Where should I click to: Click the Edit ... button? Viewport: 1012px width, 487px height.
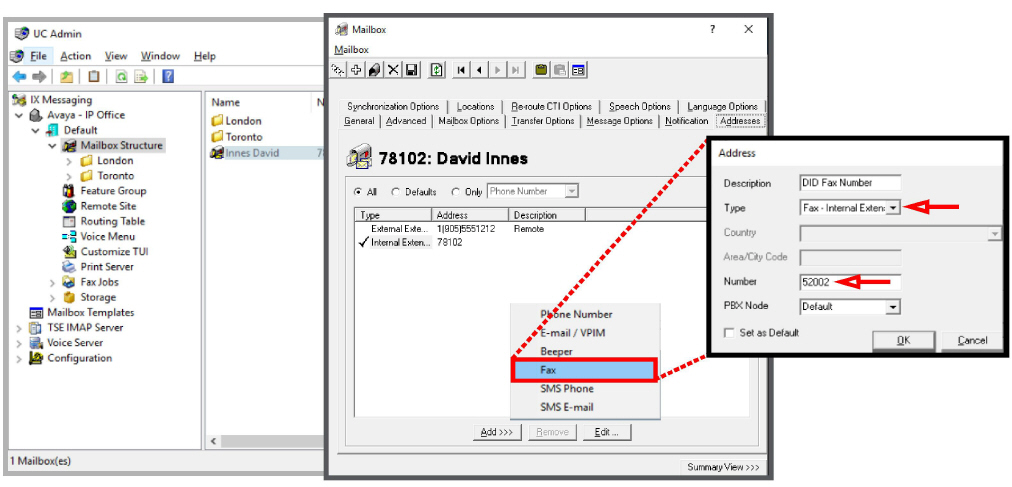coord(607,432)
